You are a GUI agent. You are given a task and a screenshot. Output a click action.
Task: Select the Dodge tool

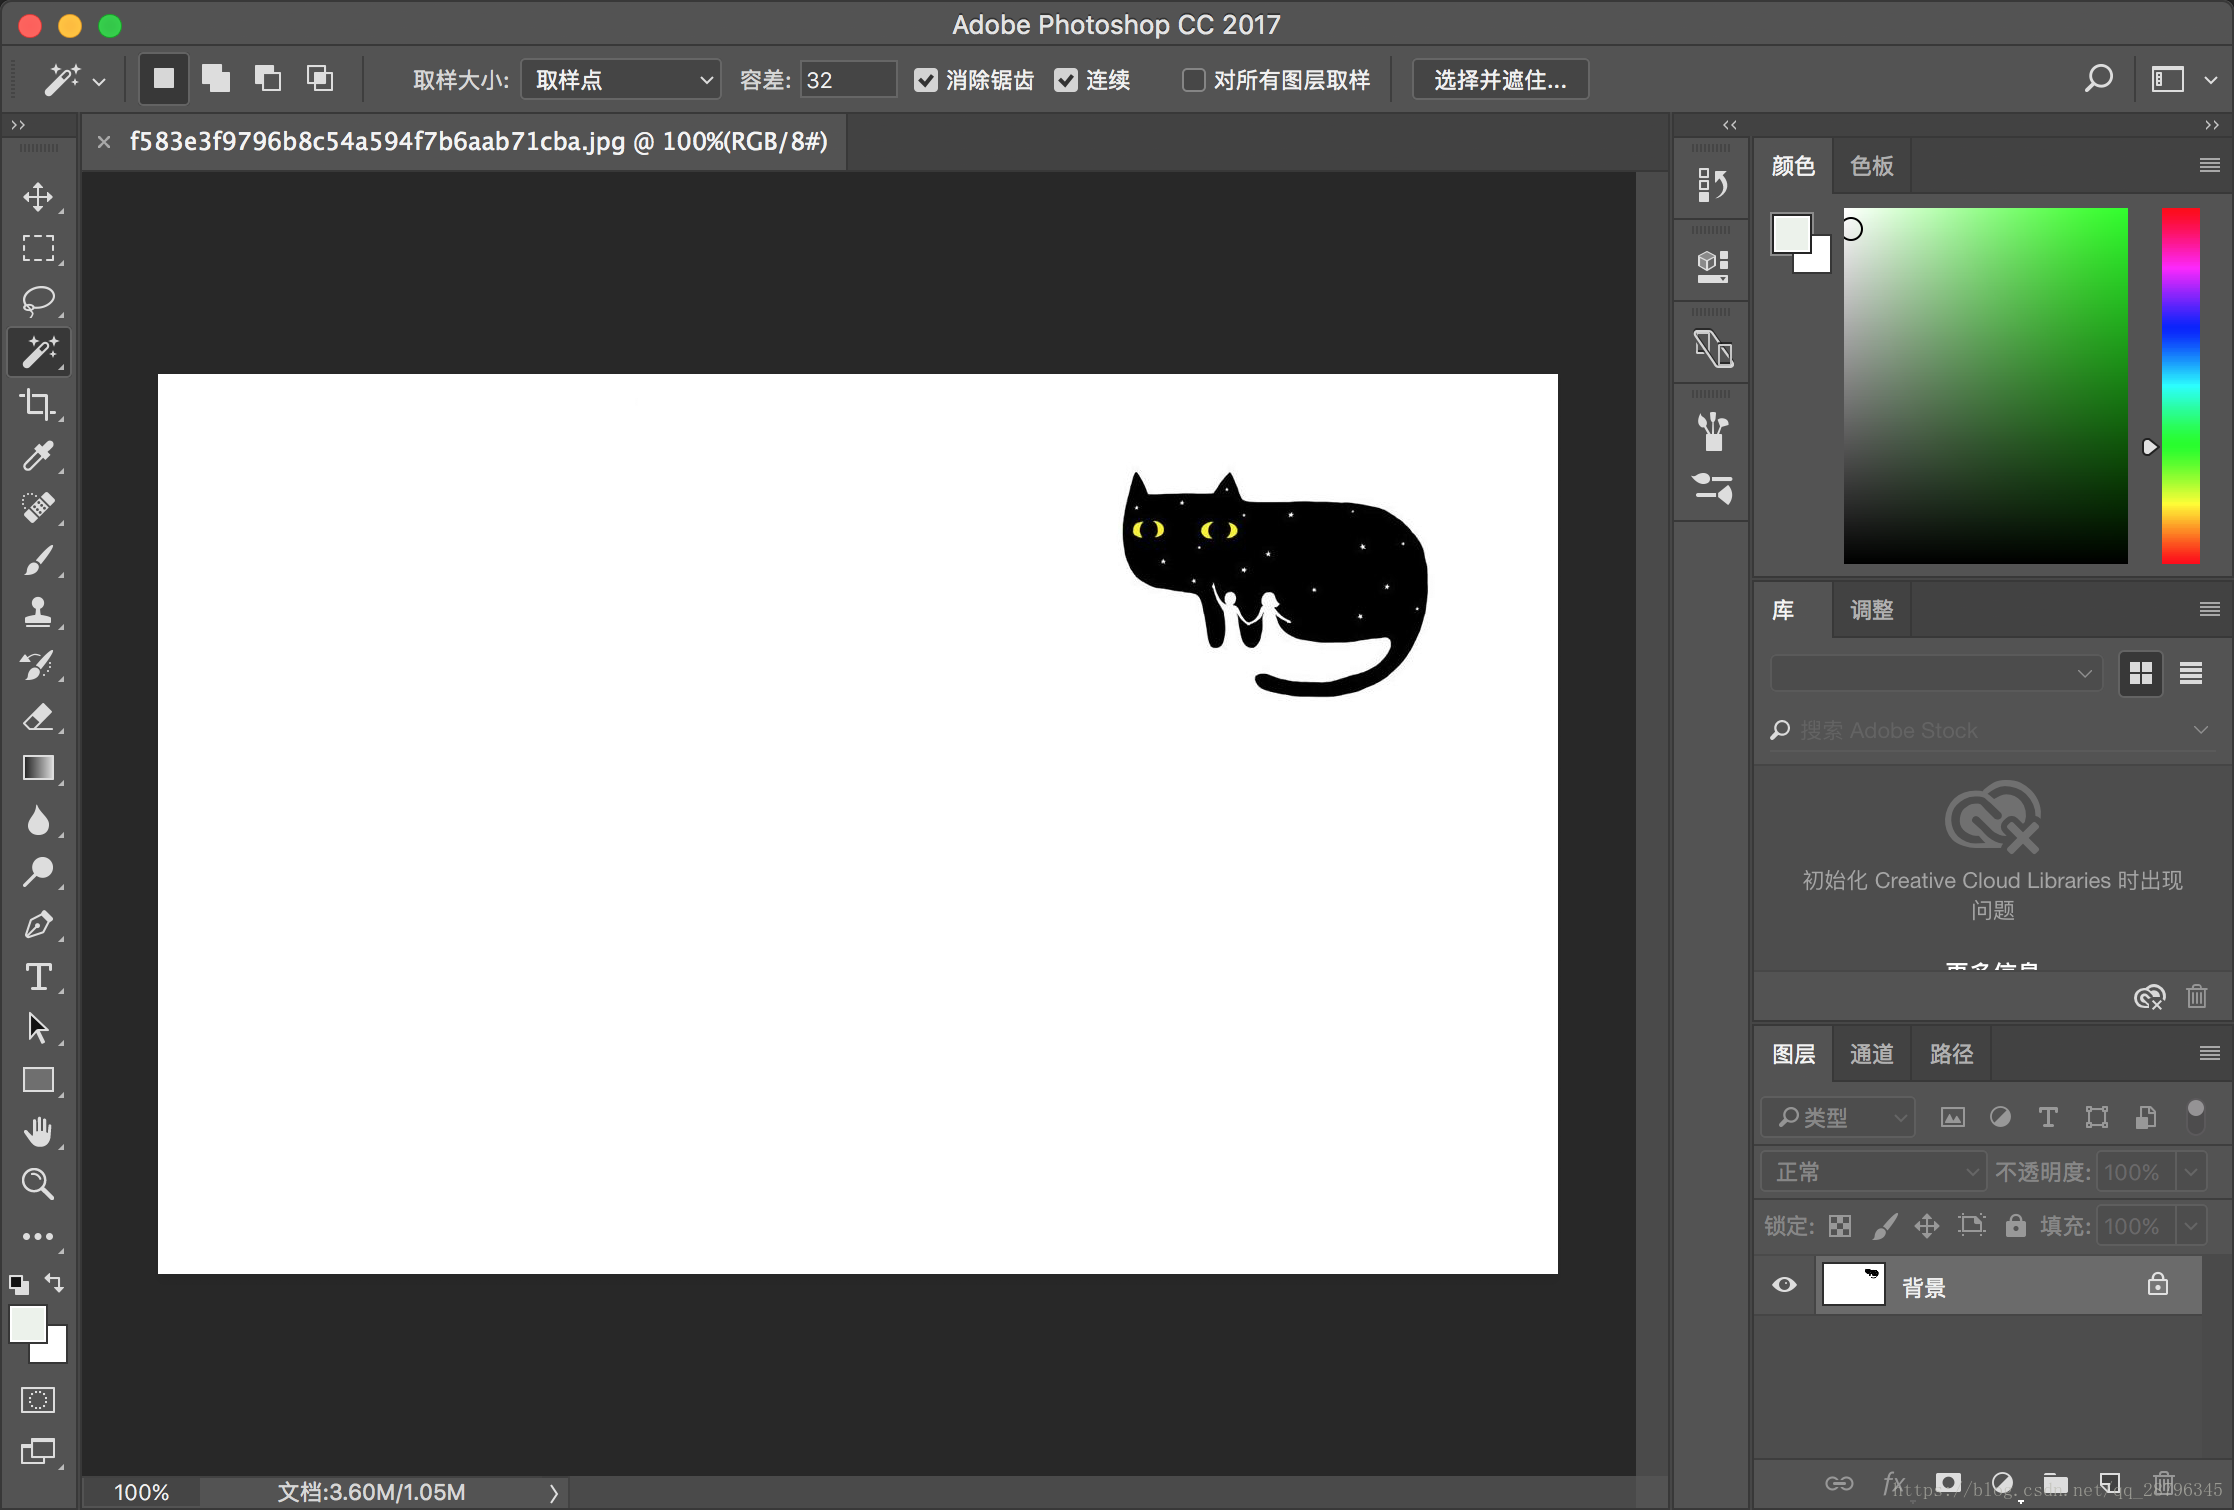[x=38, y=872]
